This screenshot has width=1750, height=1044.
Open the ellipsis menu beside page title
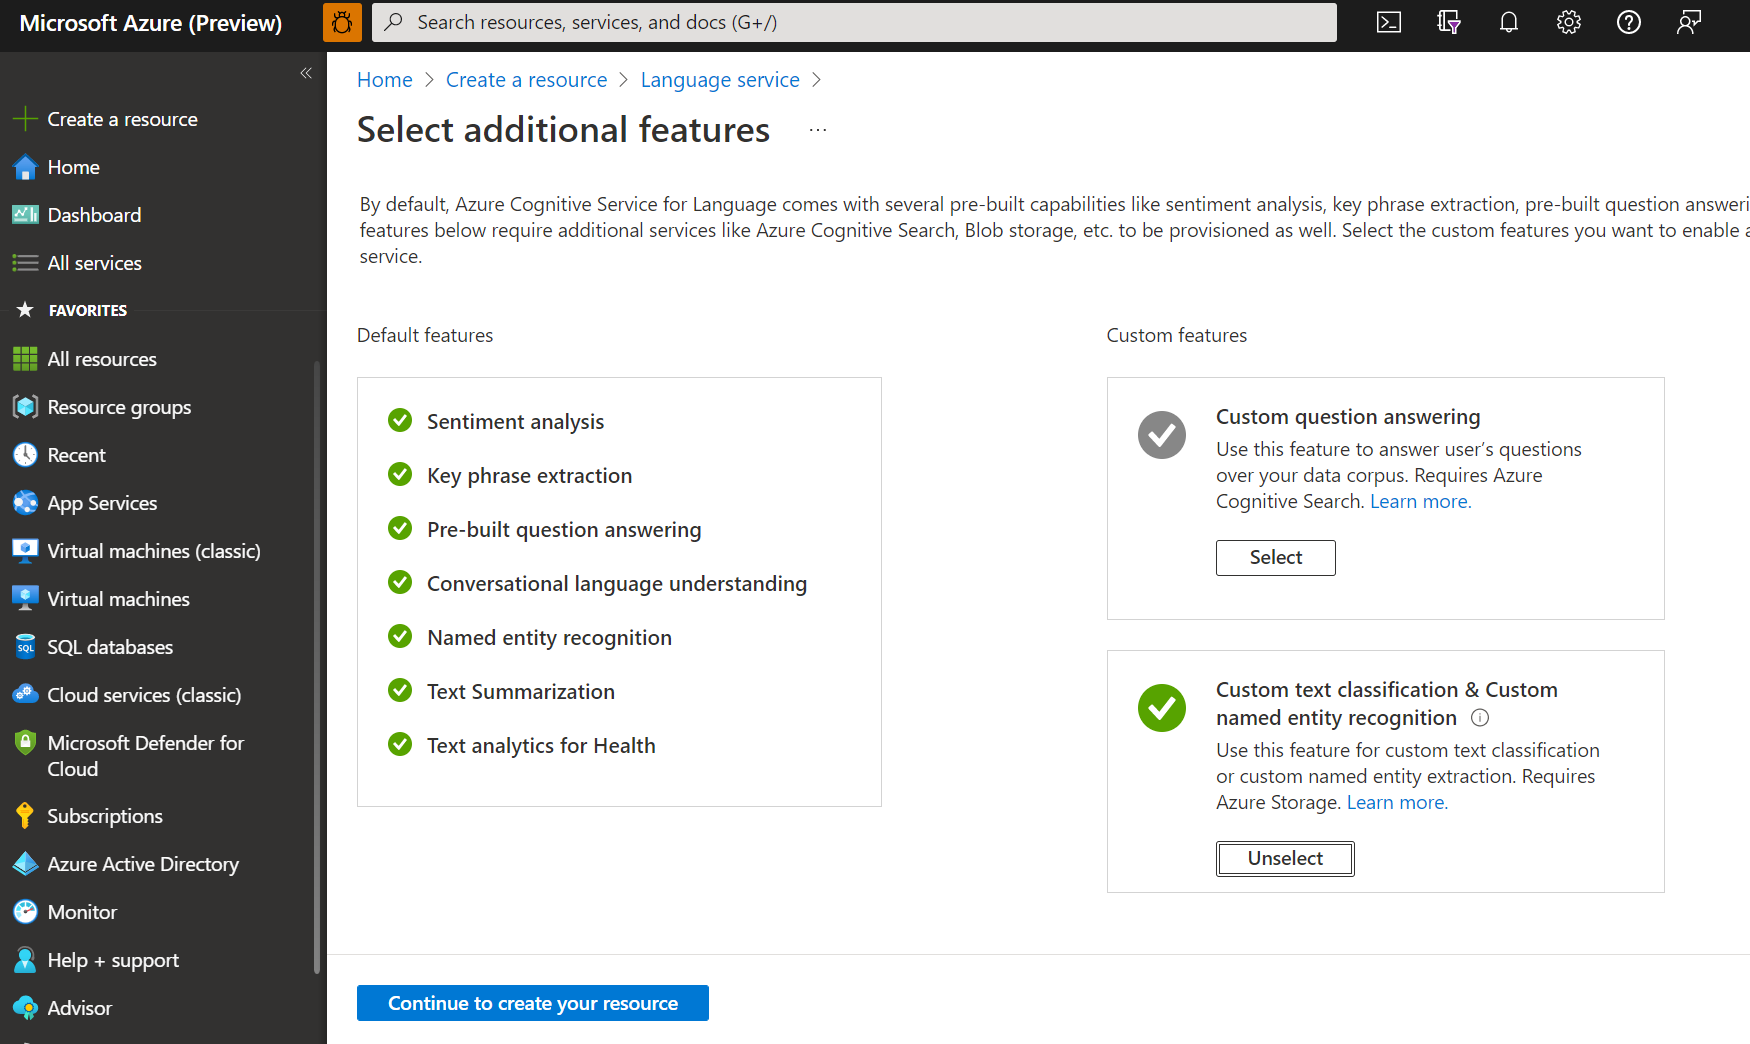[x=817, y=128]
